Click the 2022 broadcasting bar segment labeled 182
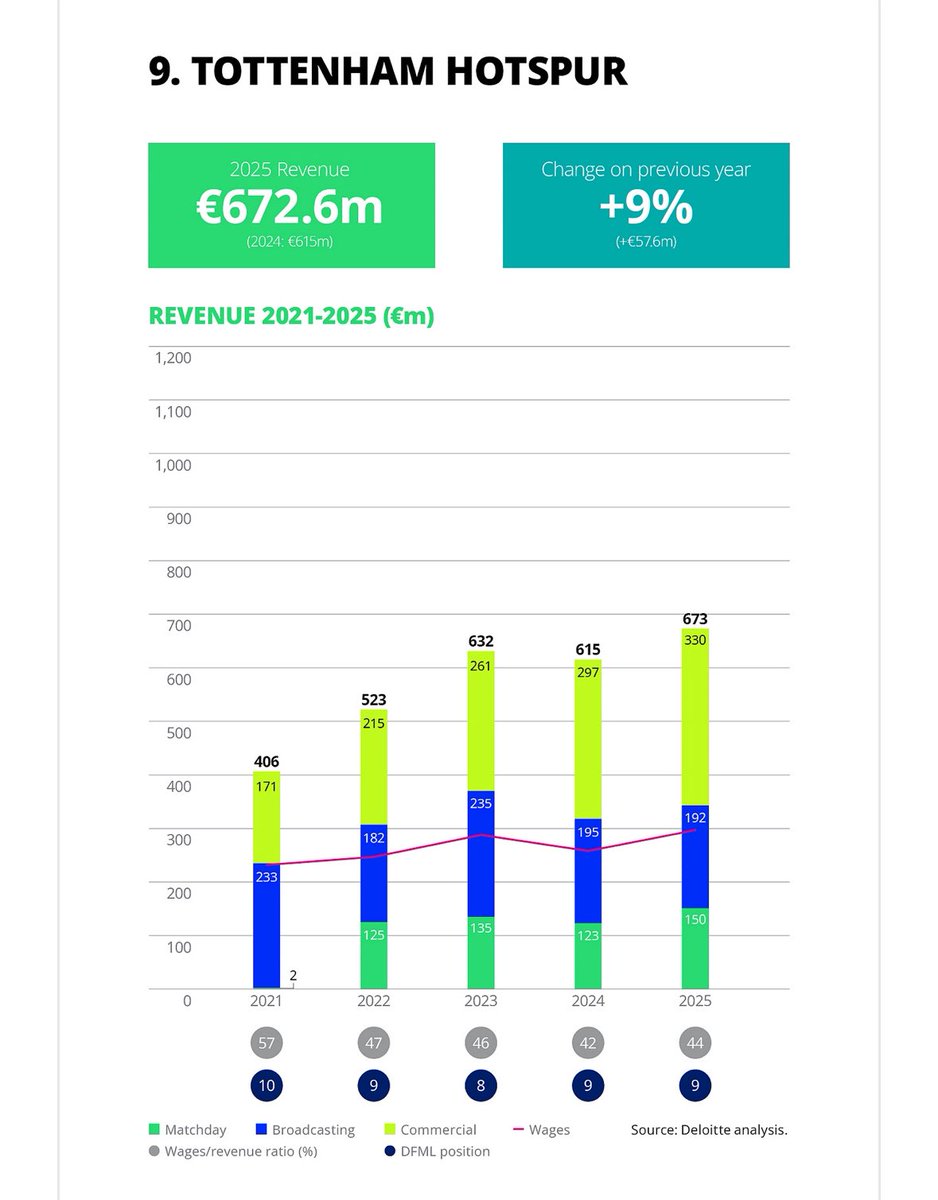 [x=374, y=873]
